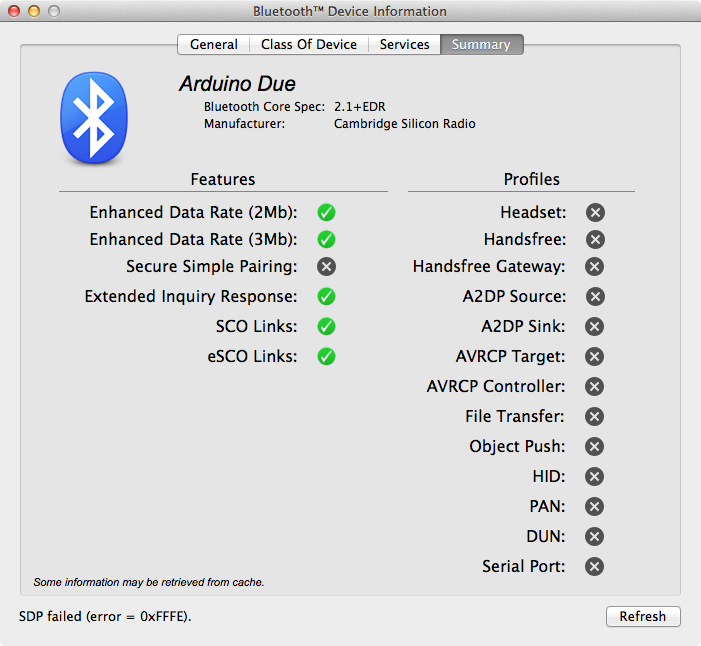Click green check for Enhanced Data Rate (2Mb)
Viewport: 701px width, 646px height.
point(326,212)
